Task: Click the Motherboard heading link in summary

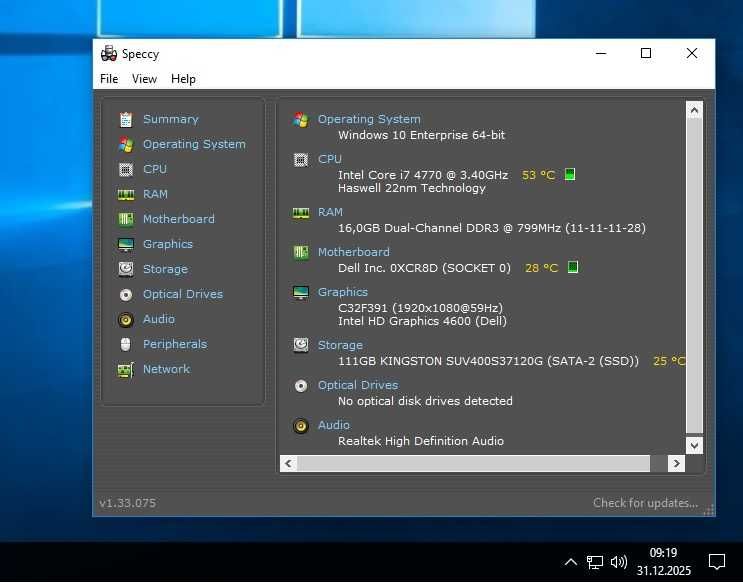Action: (353, 252)
